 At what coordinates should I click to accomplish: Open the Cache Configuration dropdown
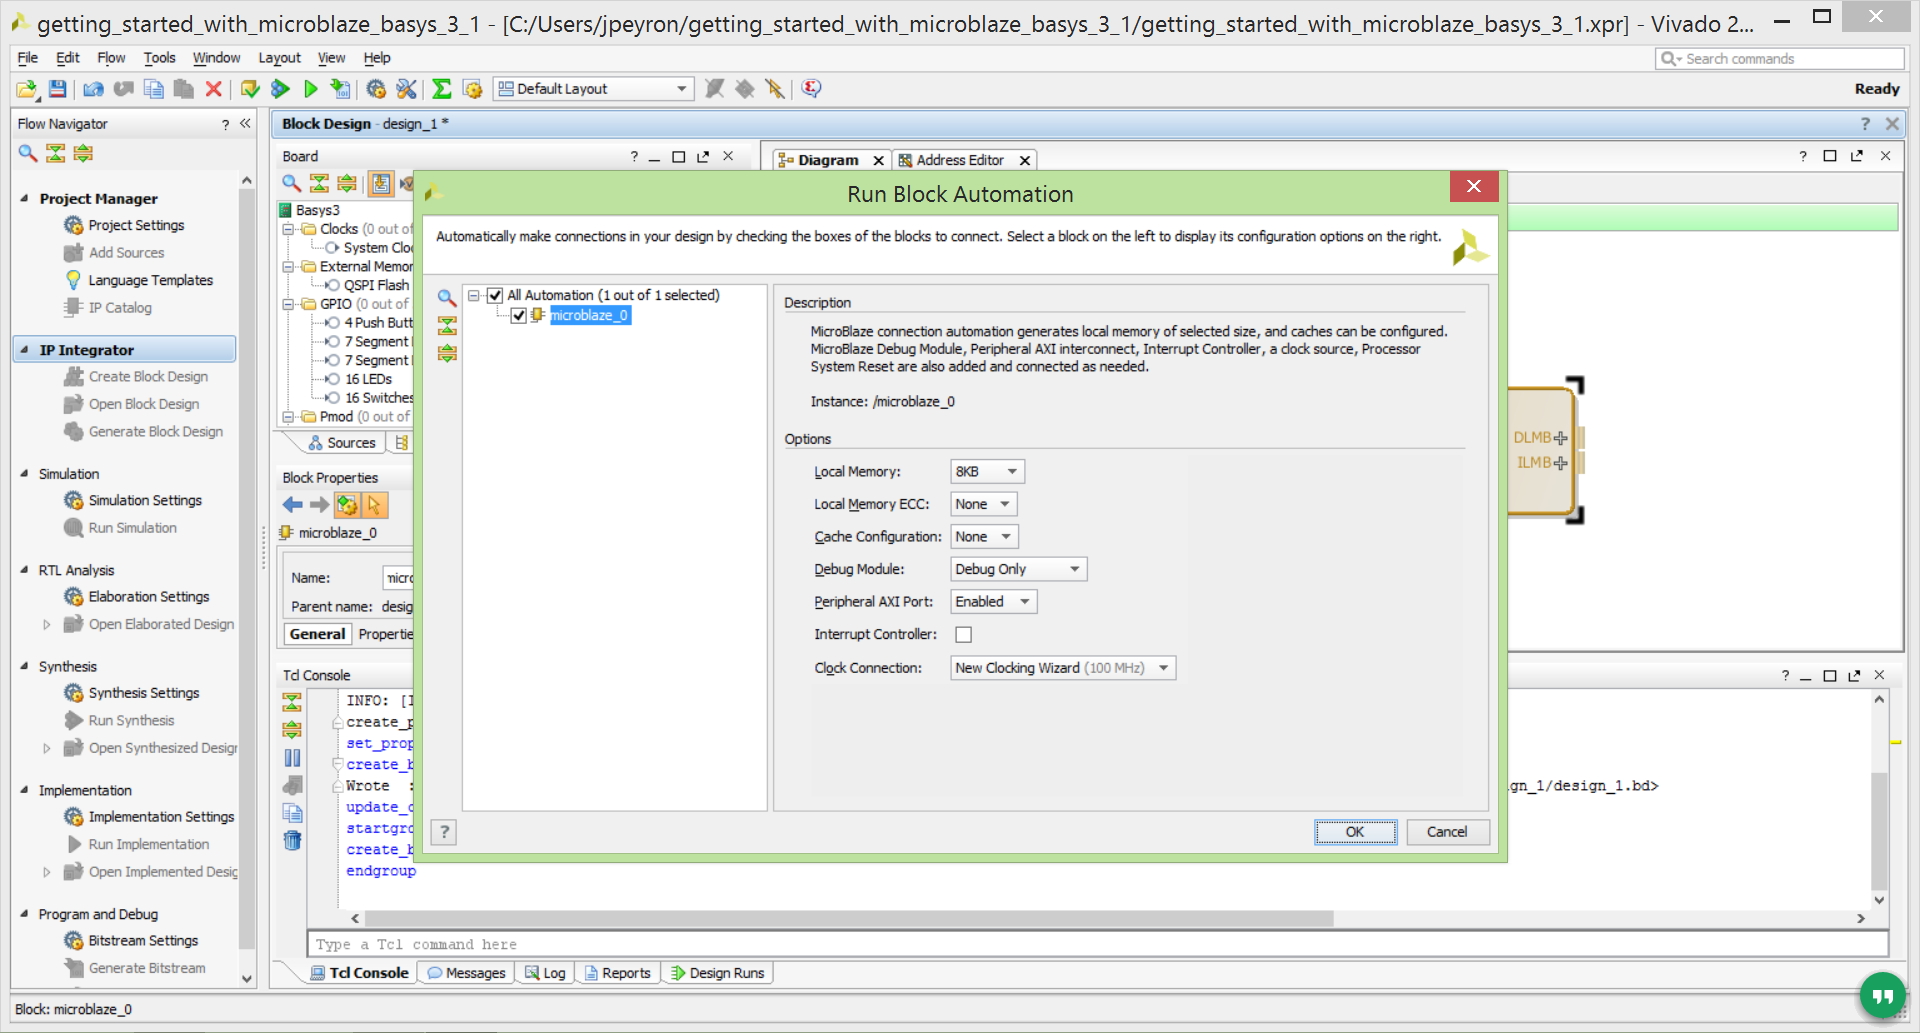click(984, 537)
